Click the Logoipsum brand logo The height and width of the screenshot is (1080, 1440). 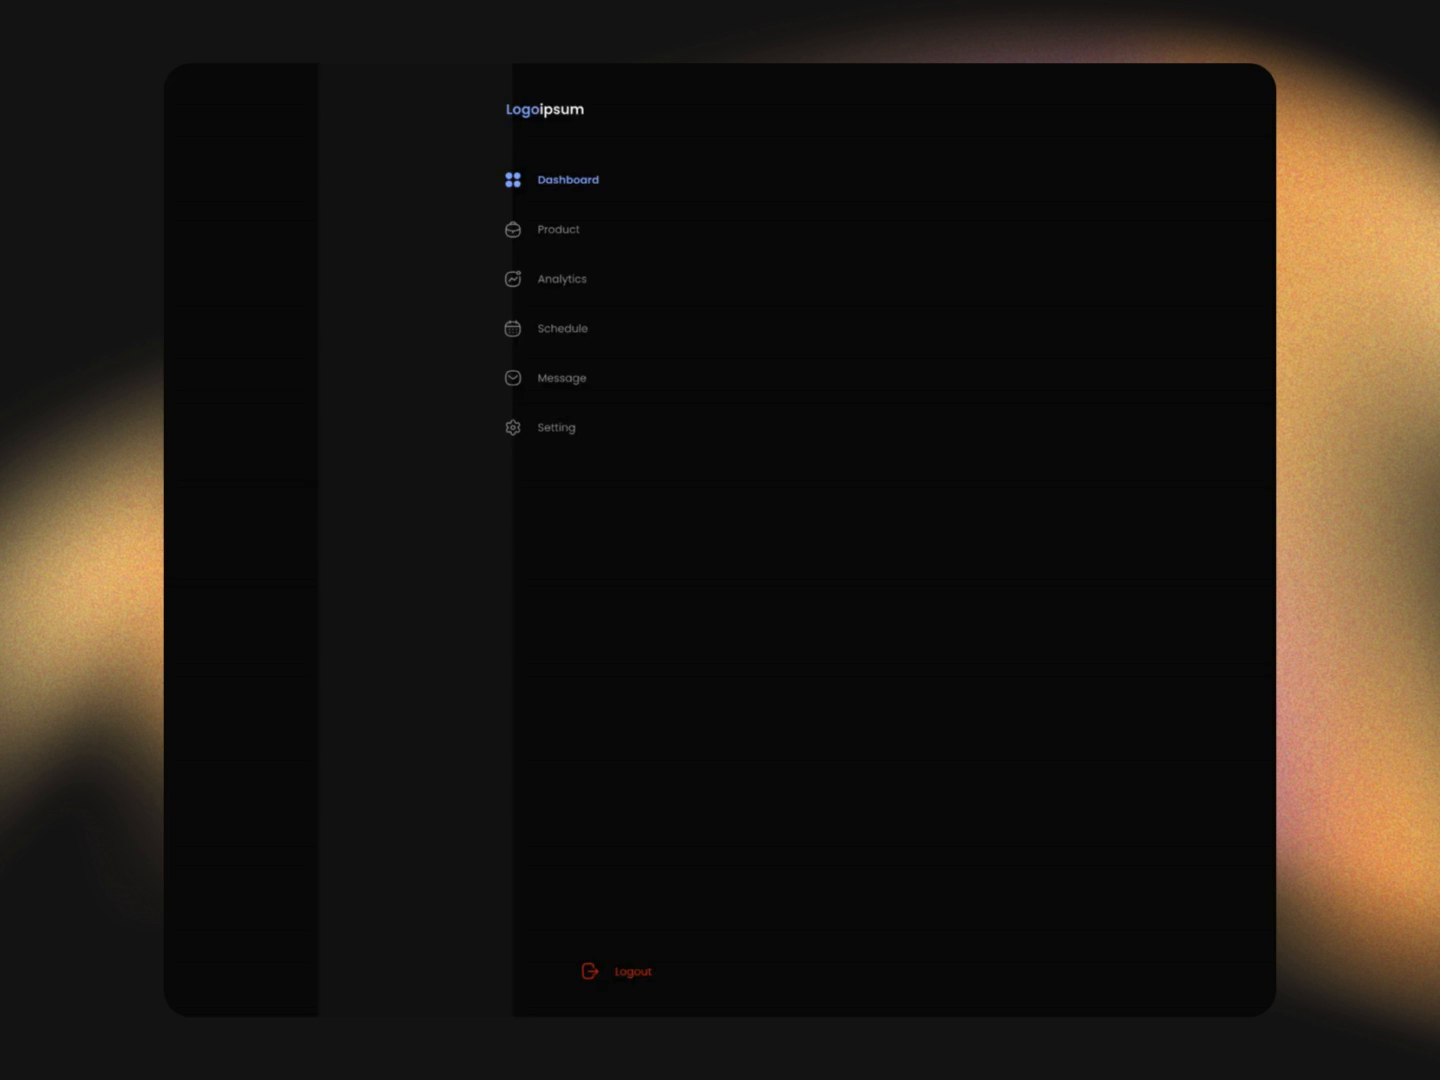tap(544, 109)
